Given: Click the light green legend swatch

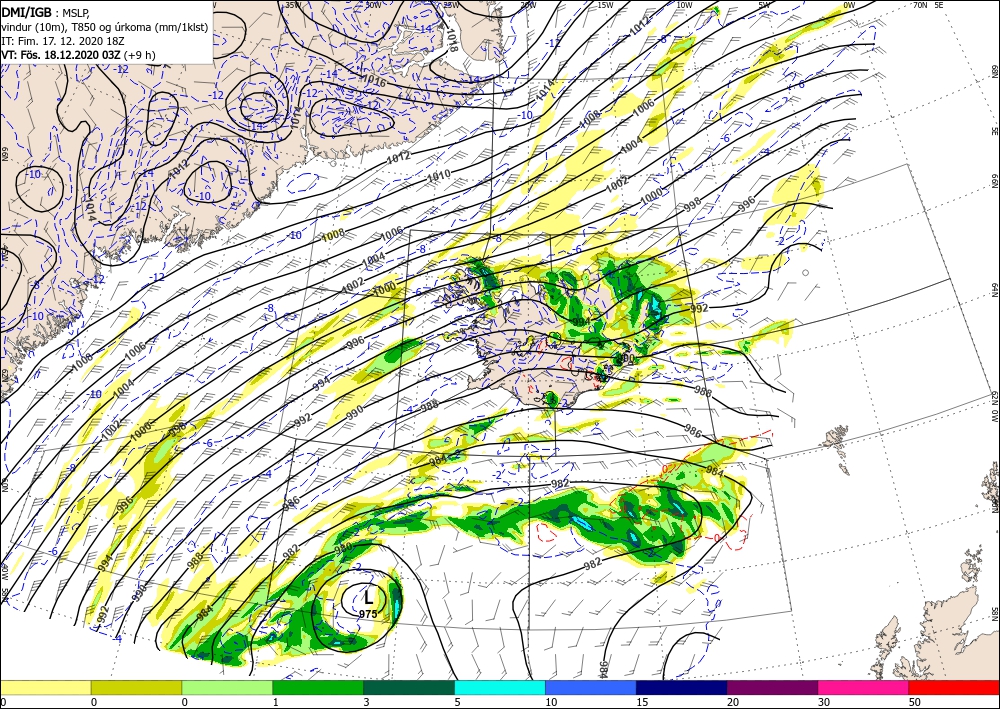Looking at the screenshot, I should (227, 687).
